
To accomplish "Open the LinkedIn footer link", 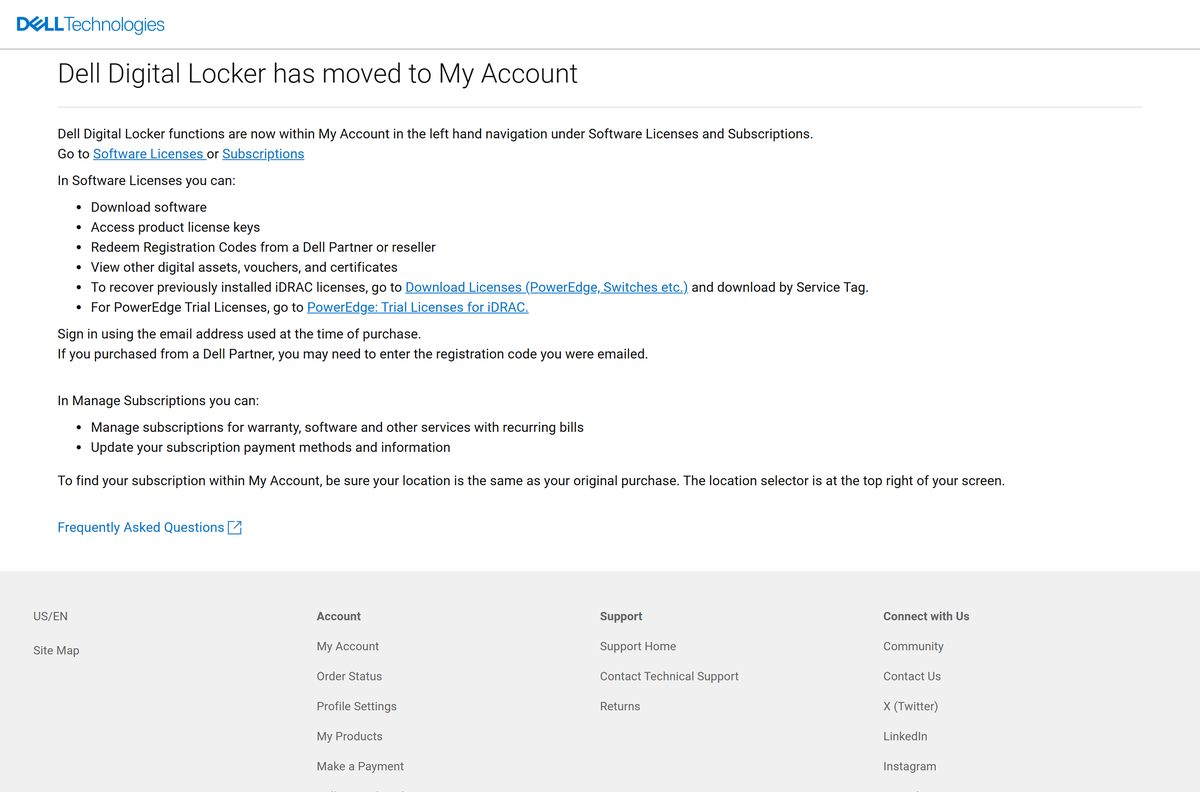I will [x=905, y=736].
